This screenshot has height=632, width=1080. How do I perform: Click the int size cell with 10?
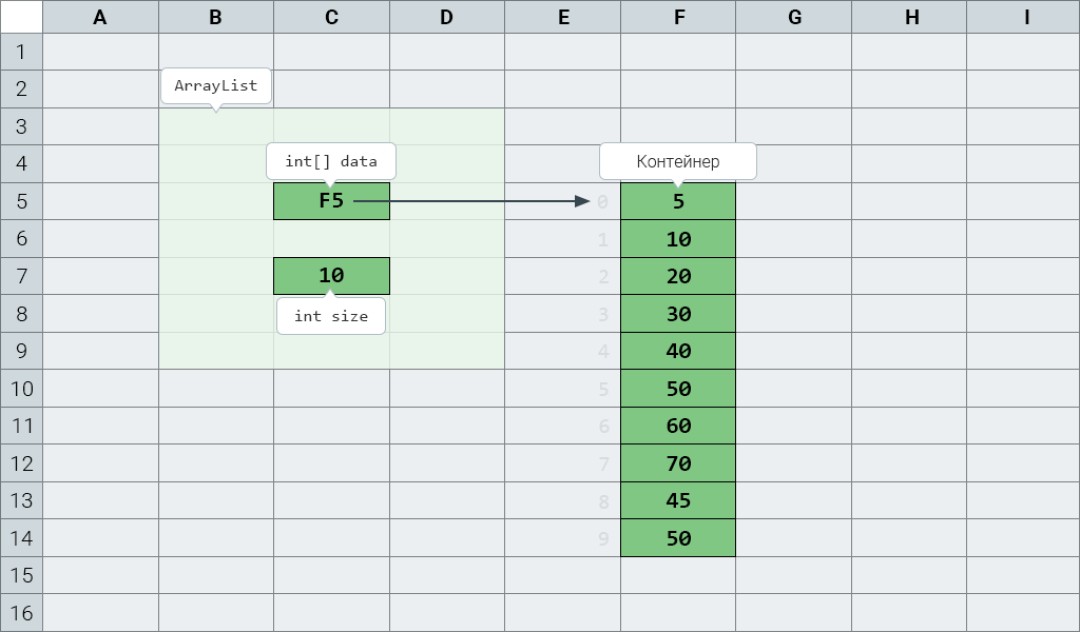(x=331, y=276)
